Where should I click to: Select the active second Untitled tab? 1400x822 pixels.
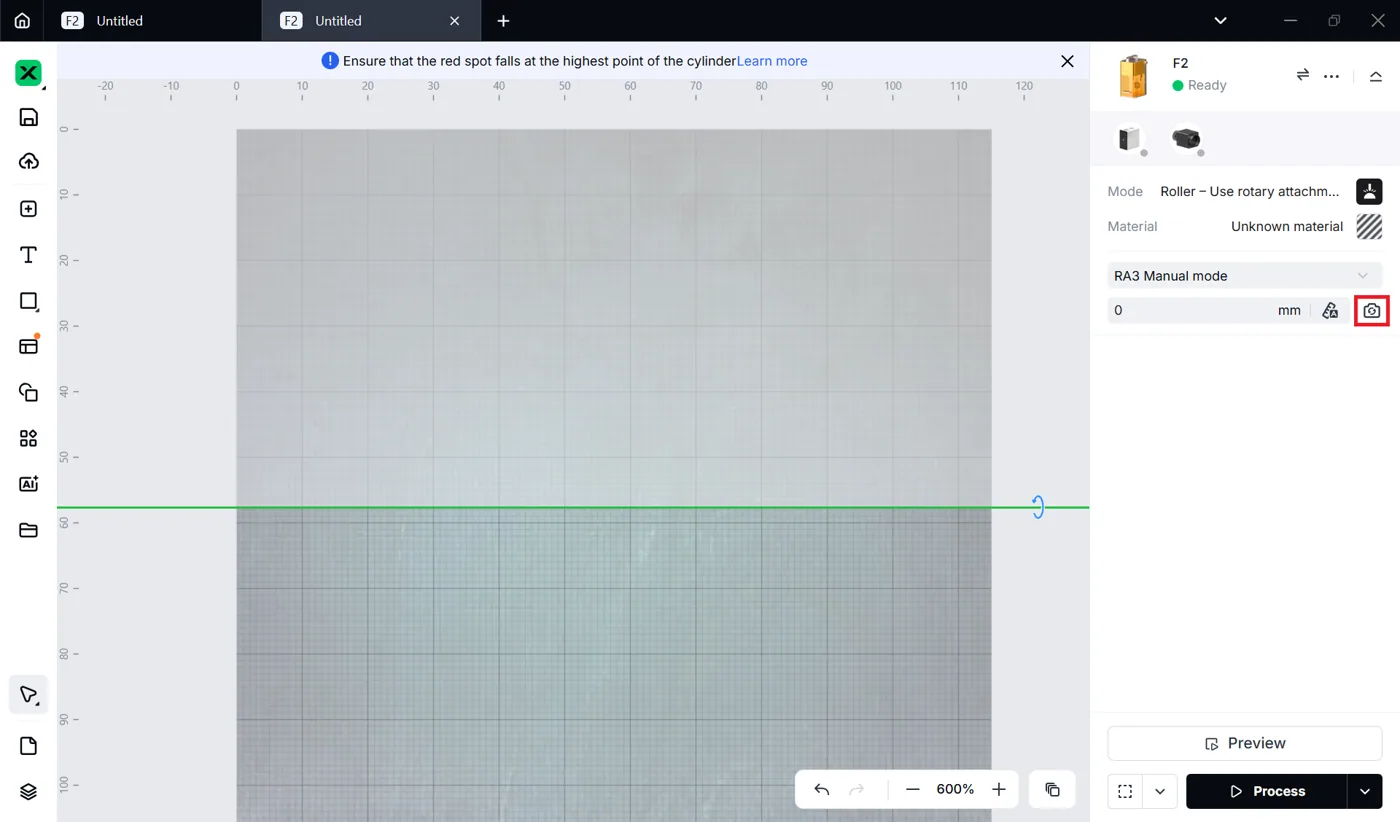pos(371,20)
